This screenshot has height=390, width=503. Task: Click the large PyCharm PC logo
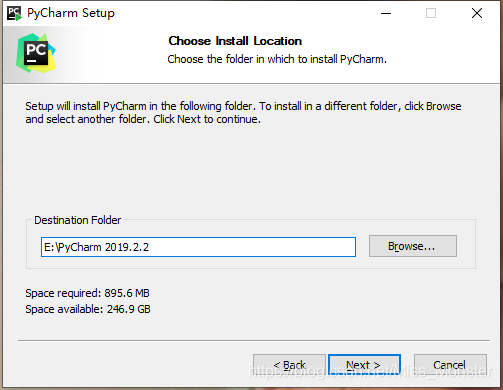point(36,53)
